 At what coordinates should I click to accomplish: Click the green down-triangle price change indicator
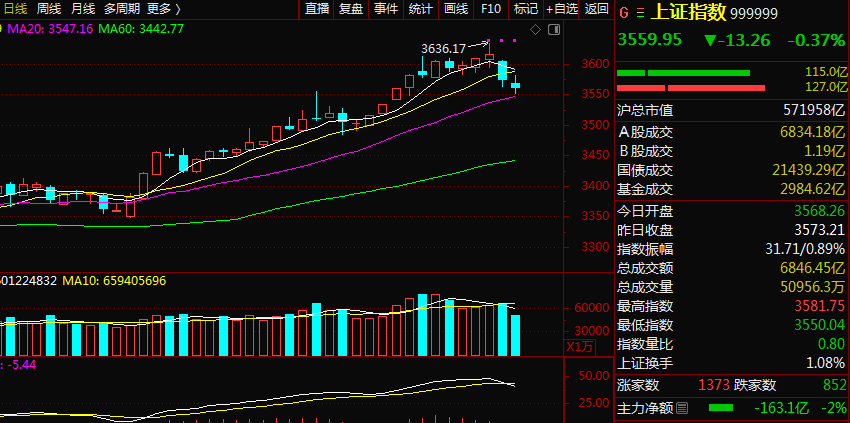point(710,40)
